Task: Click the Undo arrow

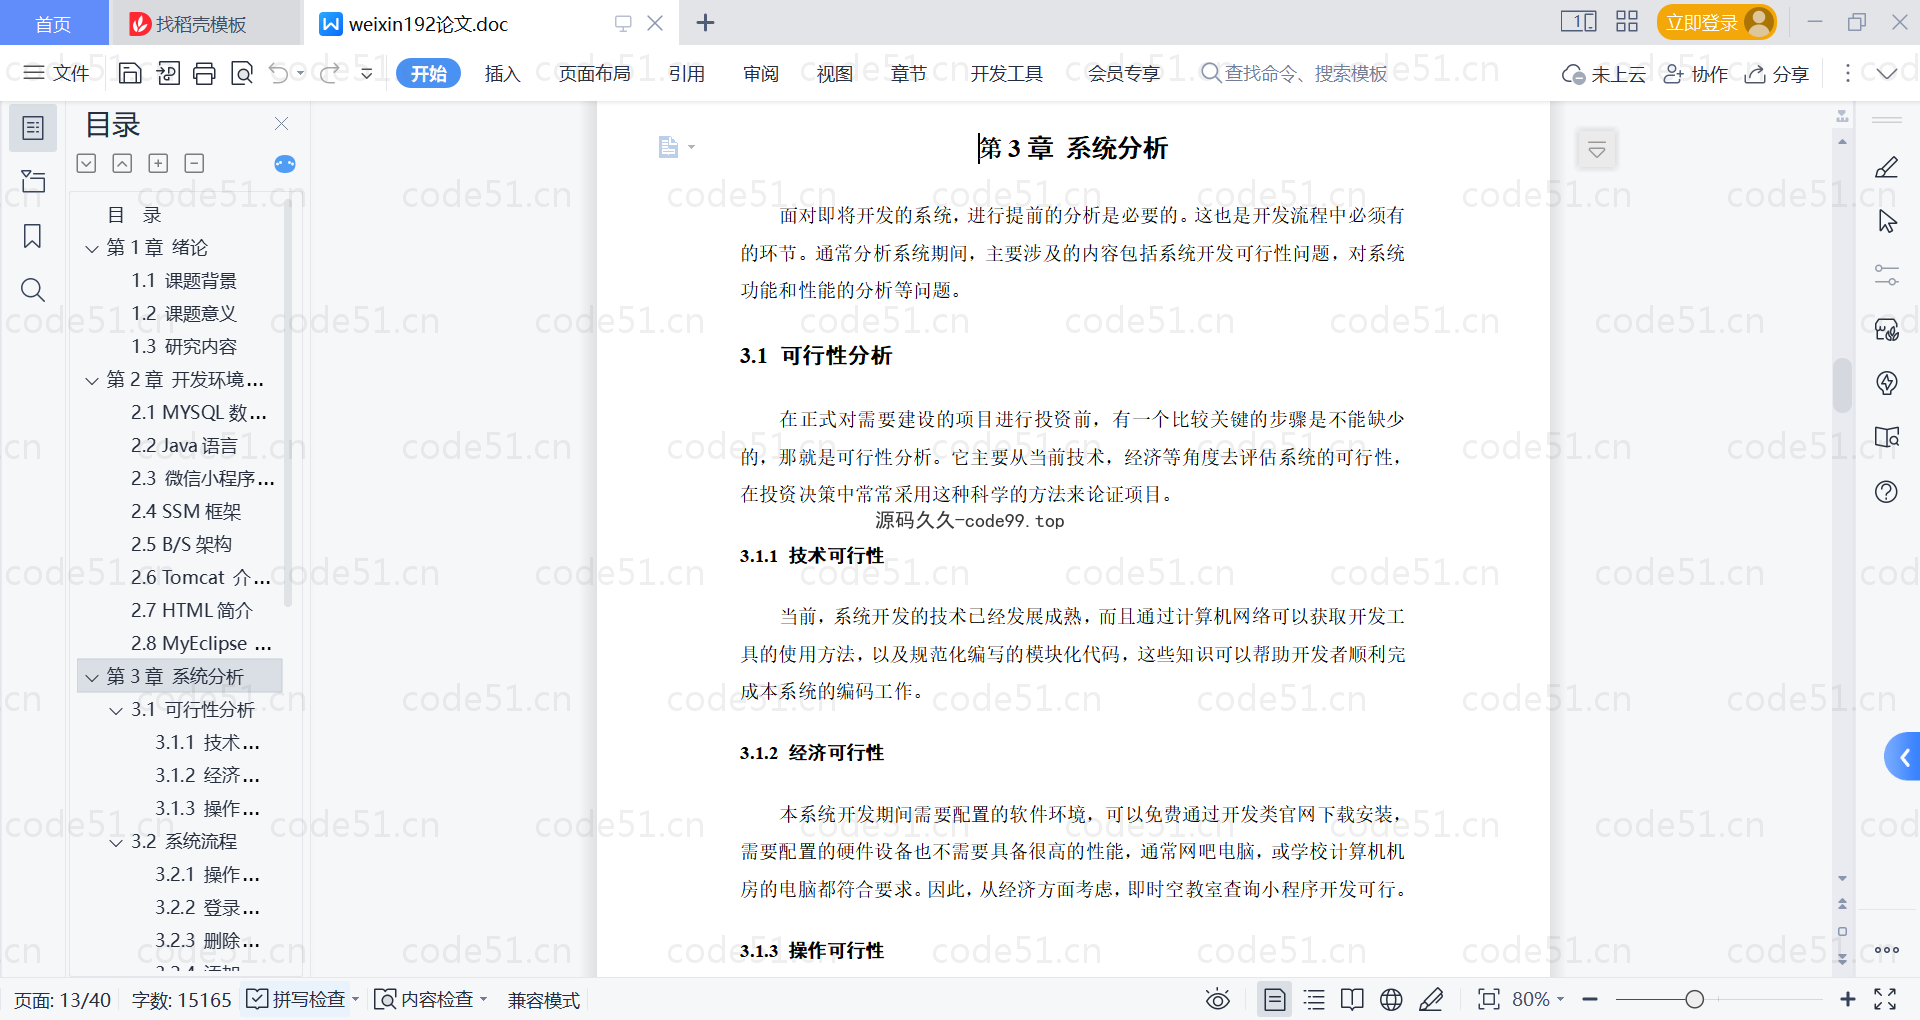Action: click(x=279, y=73)
